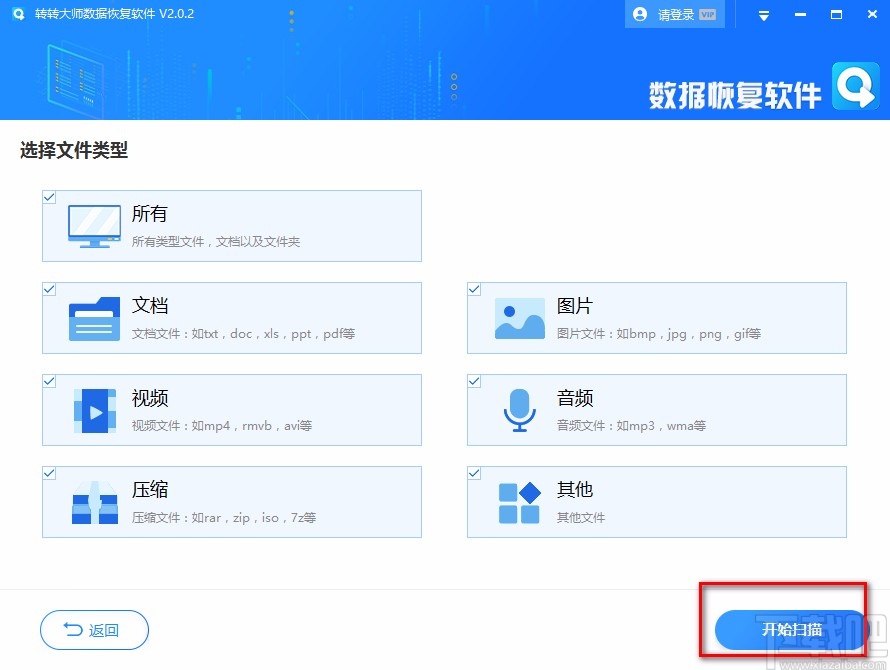
Task: Click the picture icon beside 图片
Action: 518,316
